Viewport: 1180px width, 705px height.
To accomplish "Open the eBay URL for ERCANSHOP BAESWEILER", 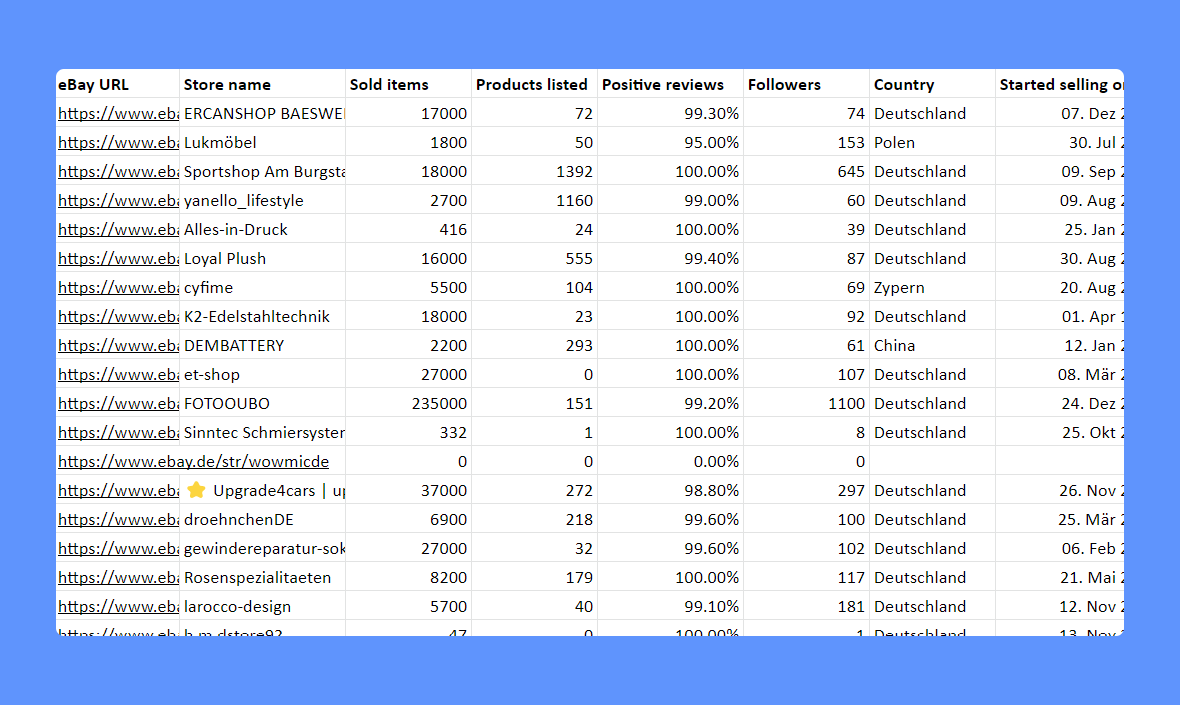I will coord(118,114).
